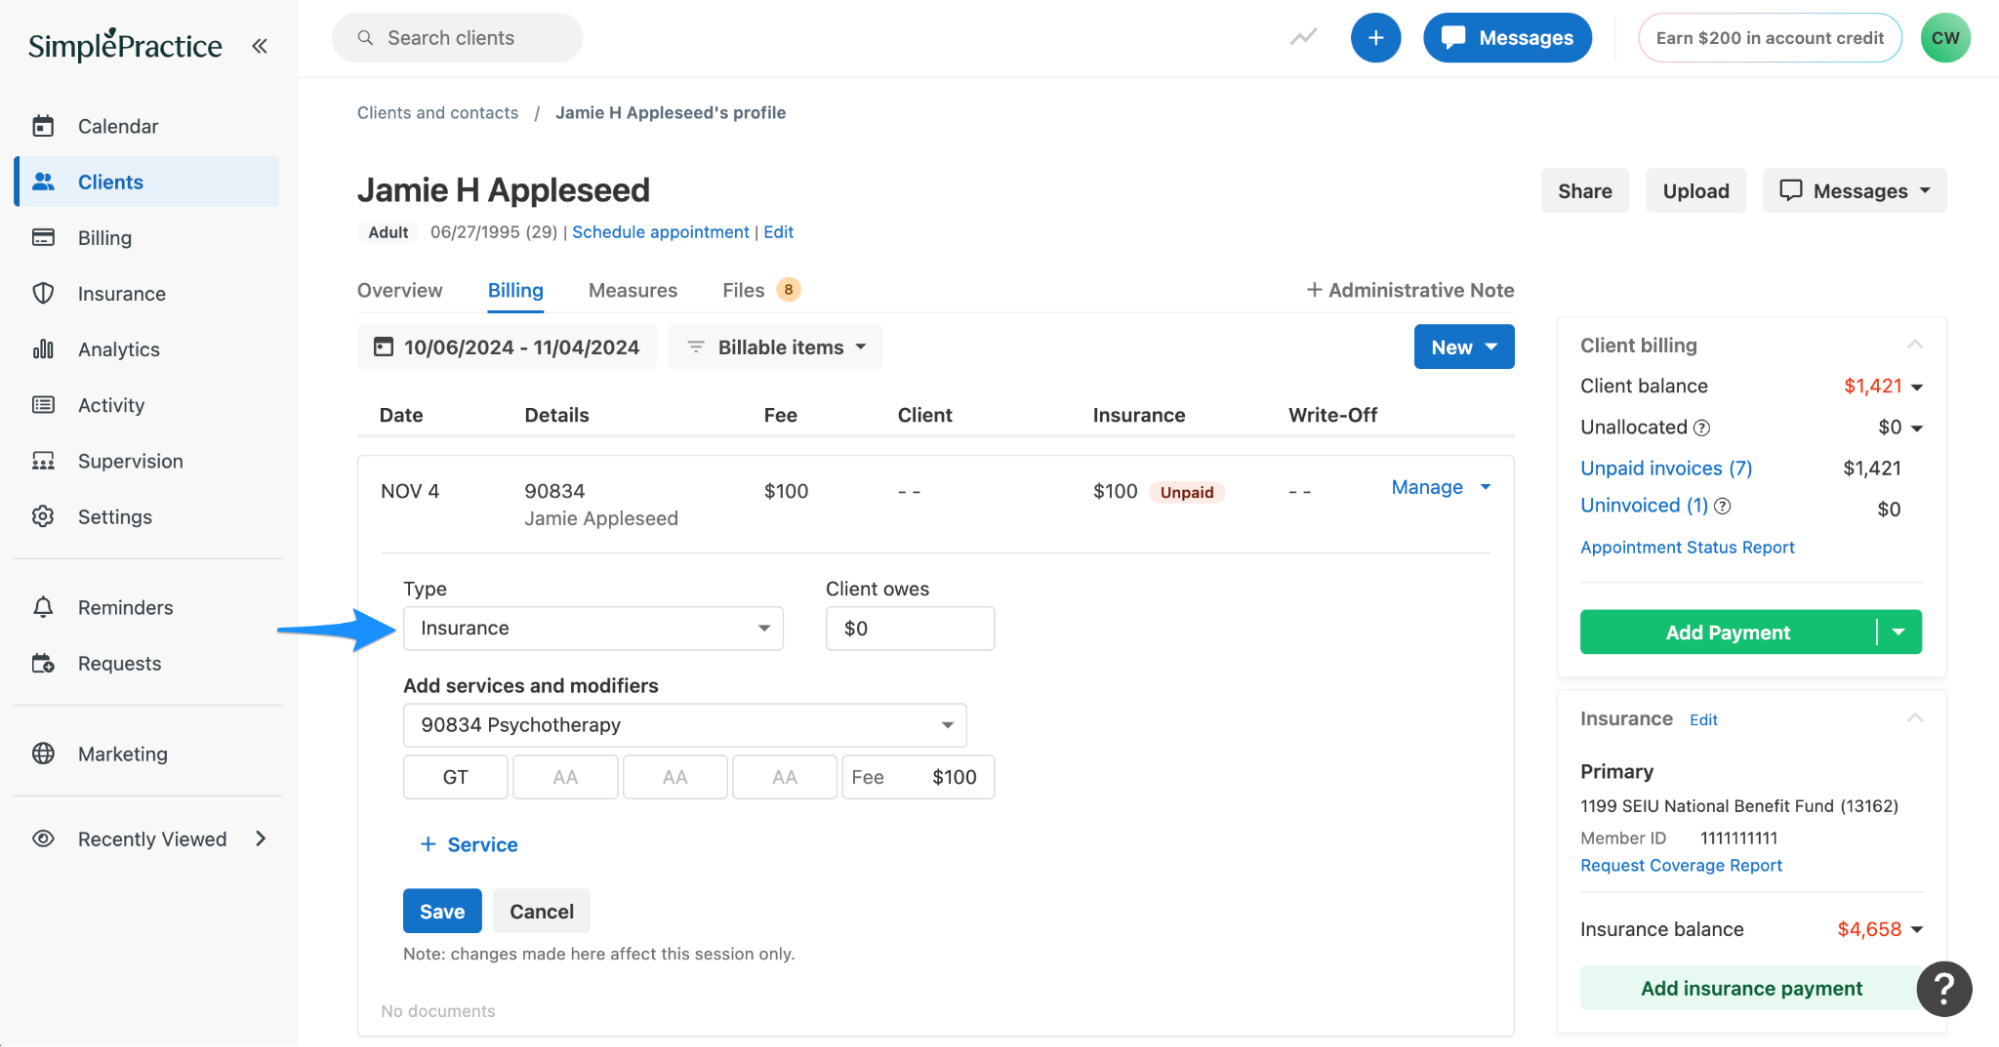The height and width of the screenshot is (1047, 1999).
Task: Click the Requests calendar icon
Action: 43,663
